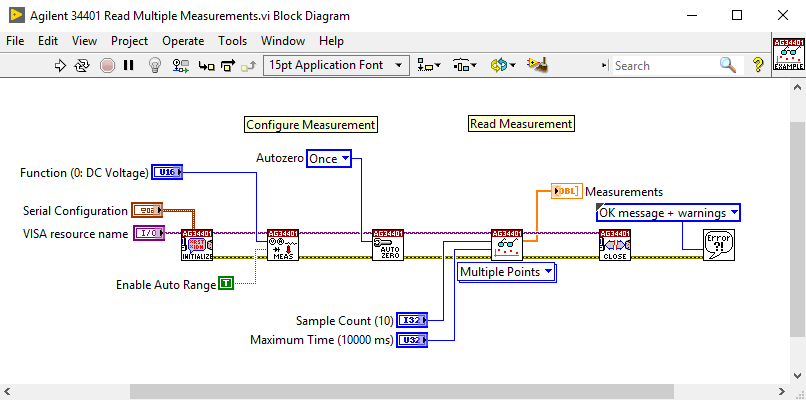Toggle Highlight Execution light bulb
The image size is (806, 400).
coord(155,65)
